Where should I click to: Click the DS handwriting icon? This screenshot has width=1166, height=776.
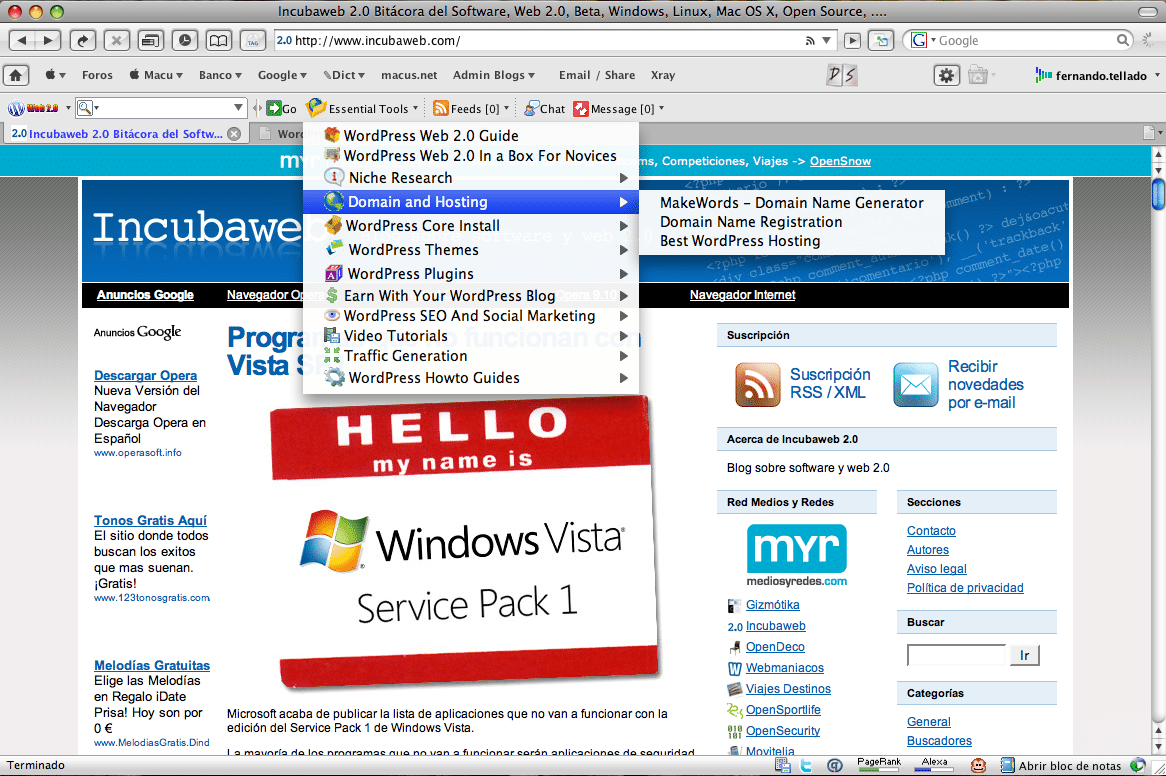tap(842, 75)
